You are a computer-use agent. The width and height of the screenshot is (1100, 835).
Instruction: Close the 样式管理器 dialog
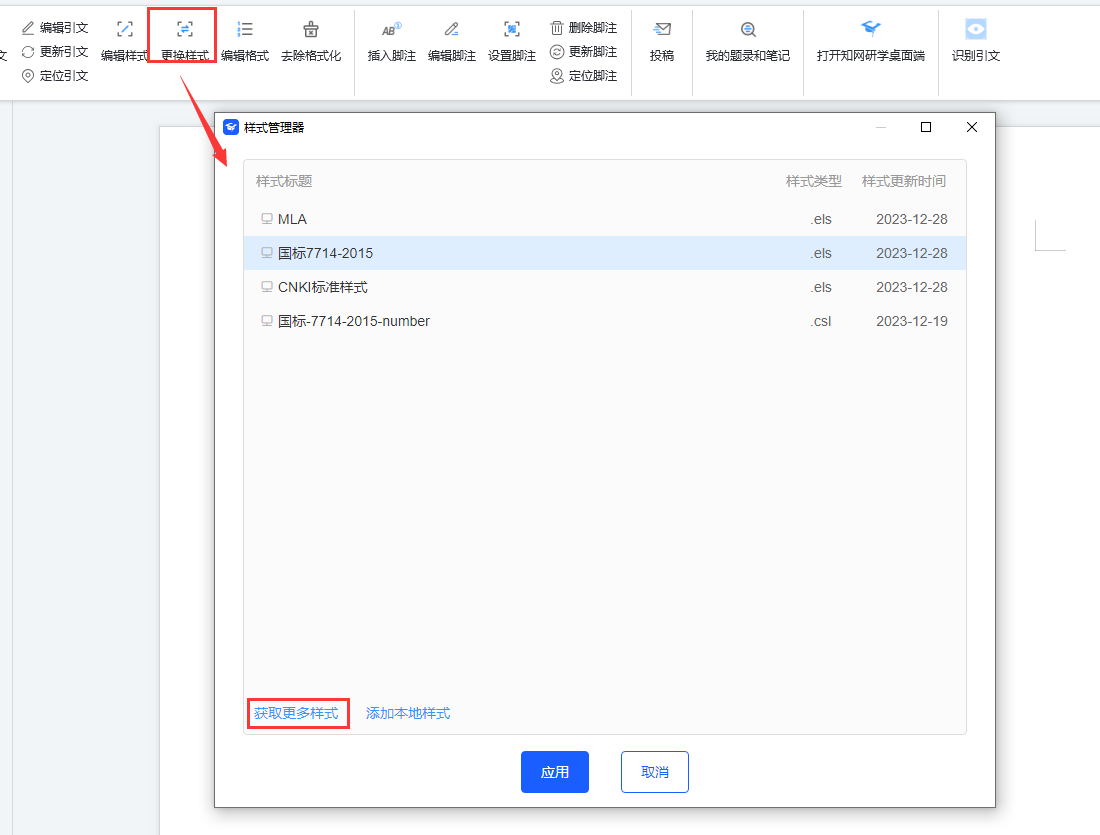[x=972, y=127]
